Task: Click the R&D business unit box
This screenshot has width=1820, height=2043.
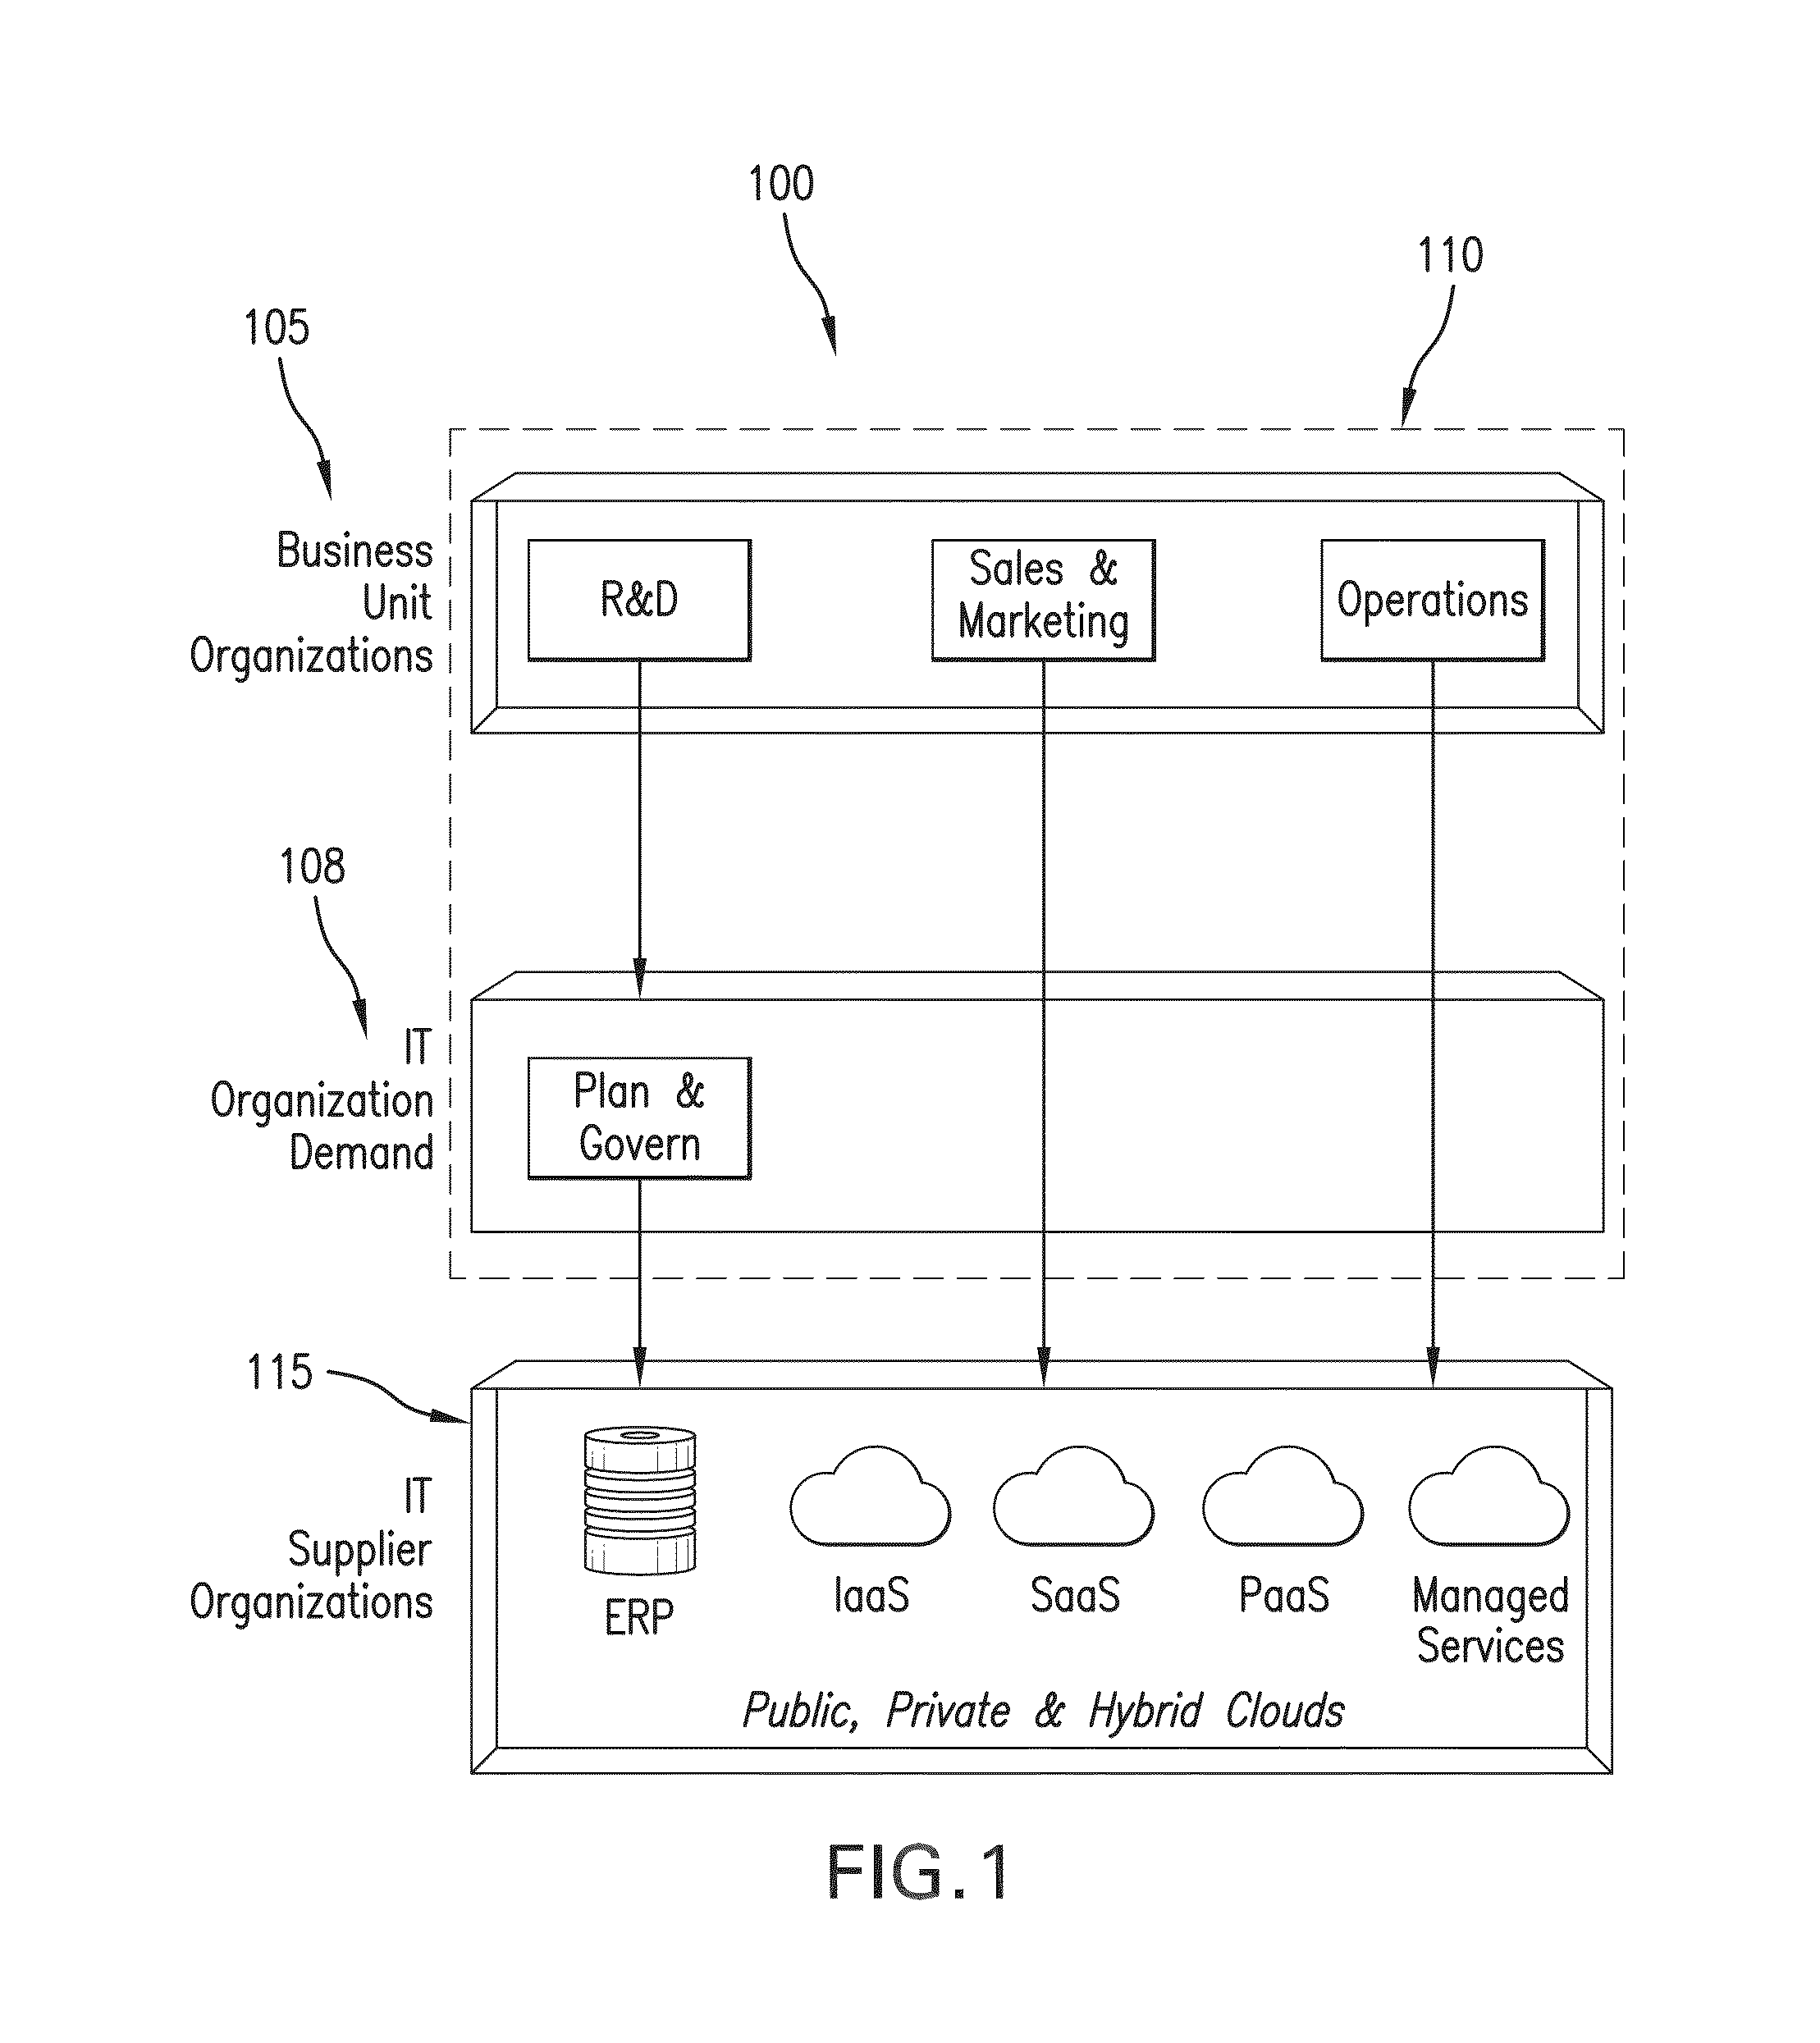Action: pyautogui.click(x=536, y=459)
